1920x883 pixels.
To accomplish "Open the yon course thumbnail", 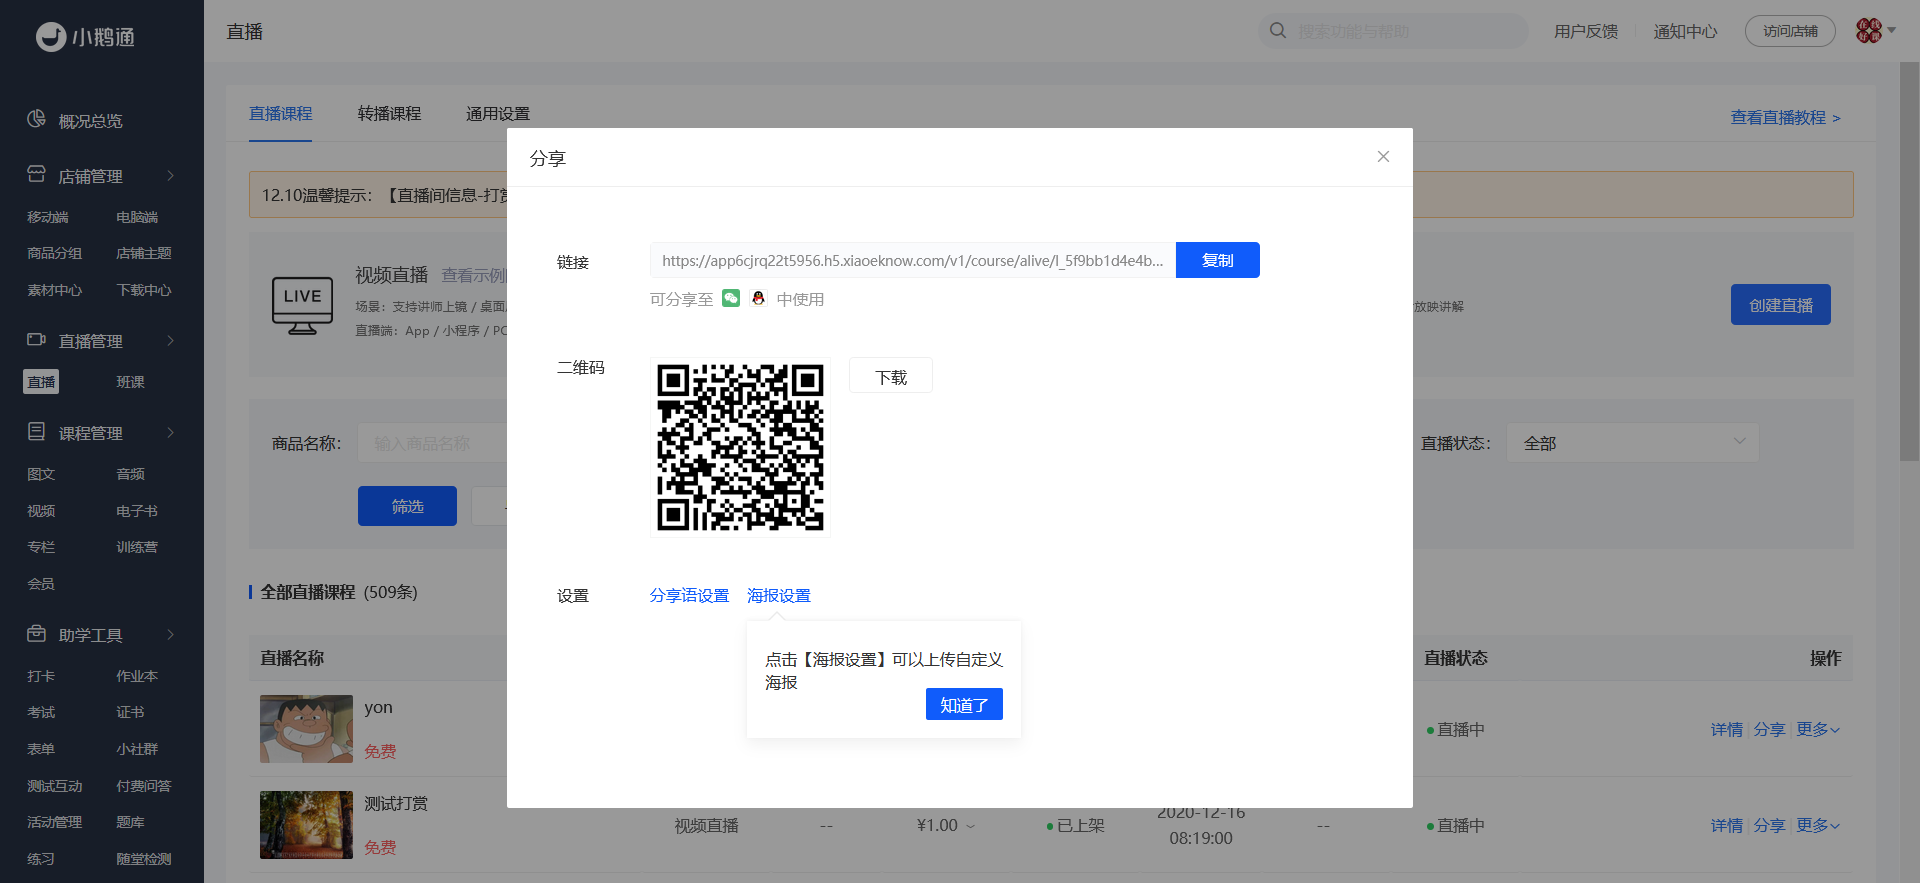I will click(306, 729).
